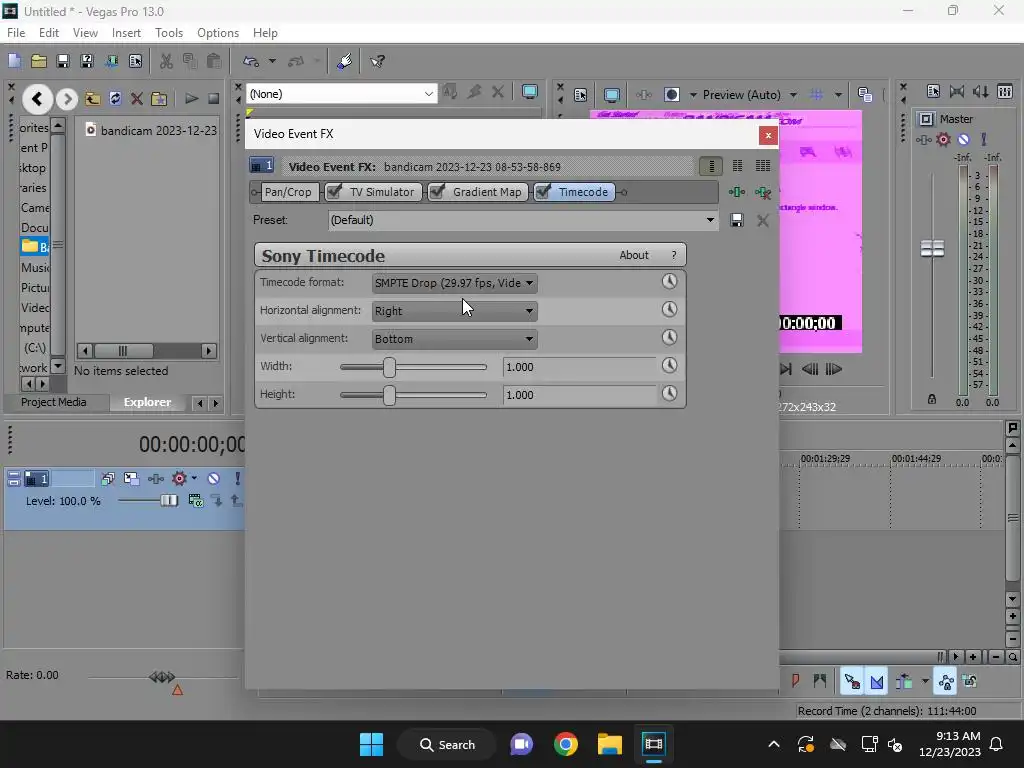Create a new project via toolbar icon
1024x768 pixels.
14,61
